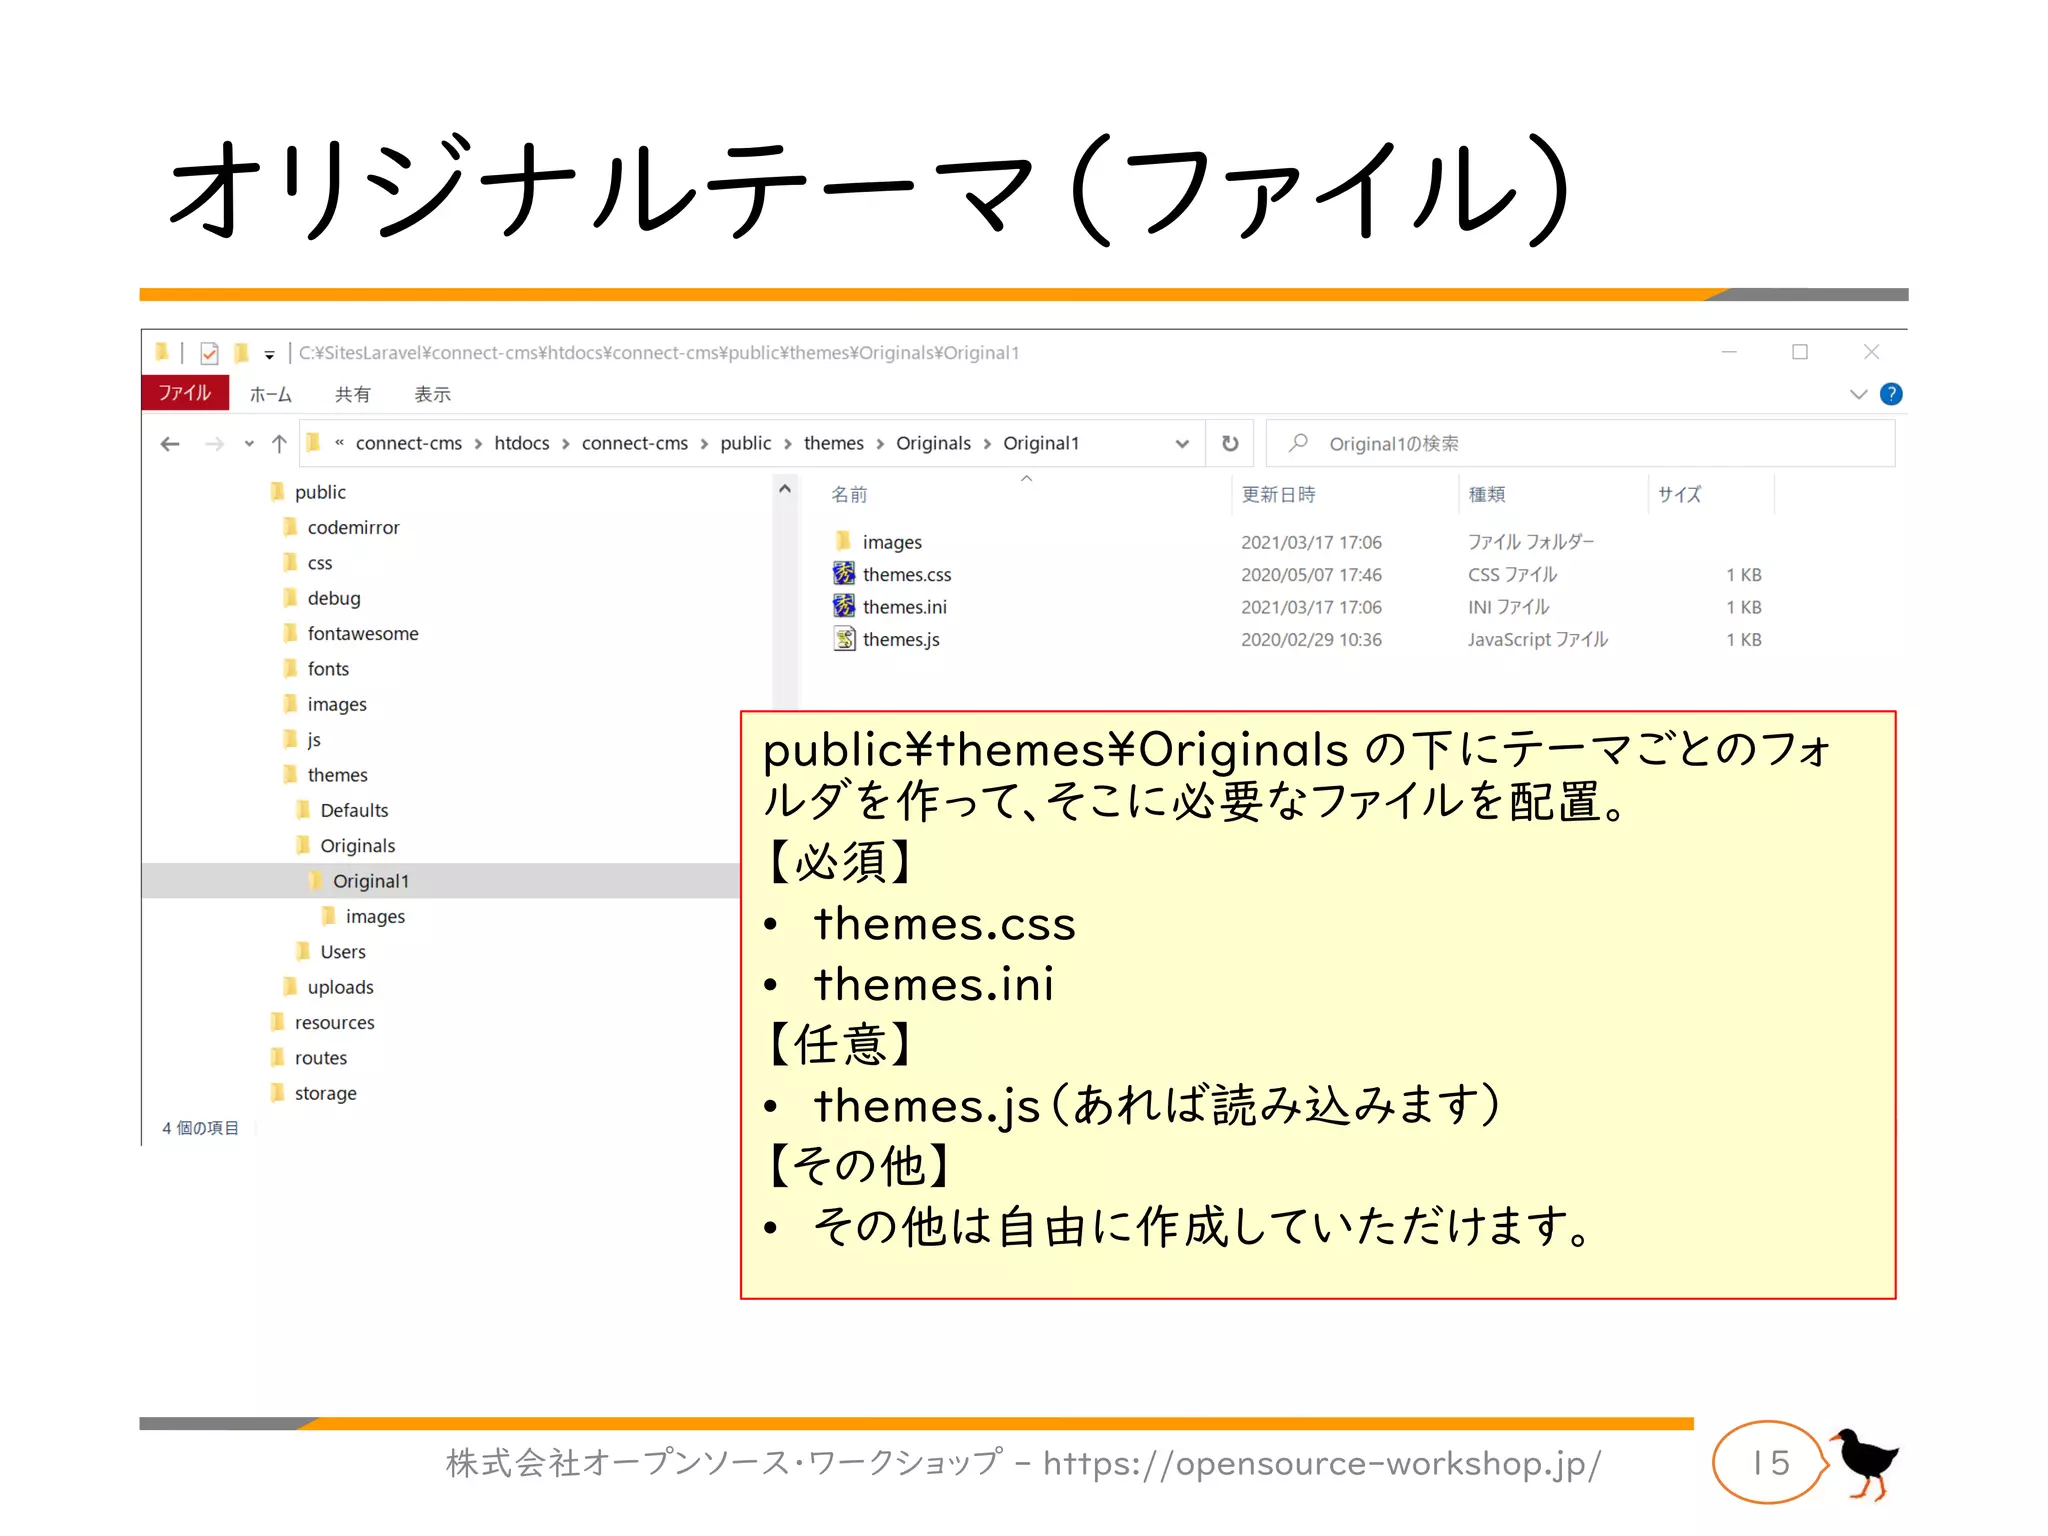Click the back navigation arrow
Screen dimensions: 2048x1536
pos(170,444)
